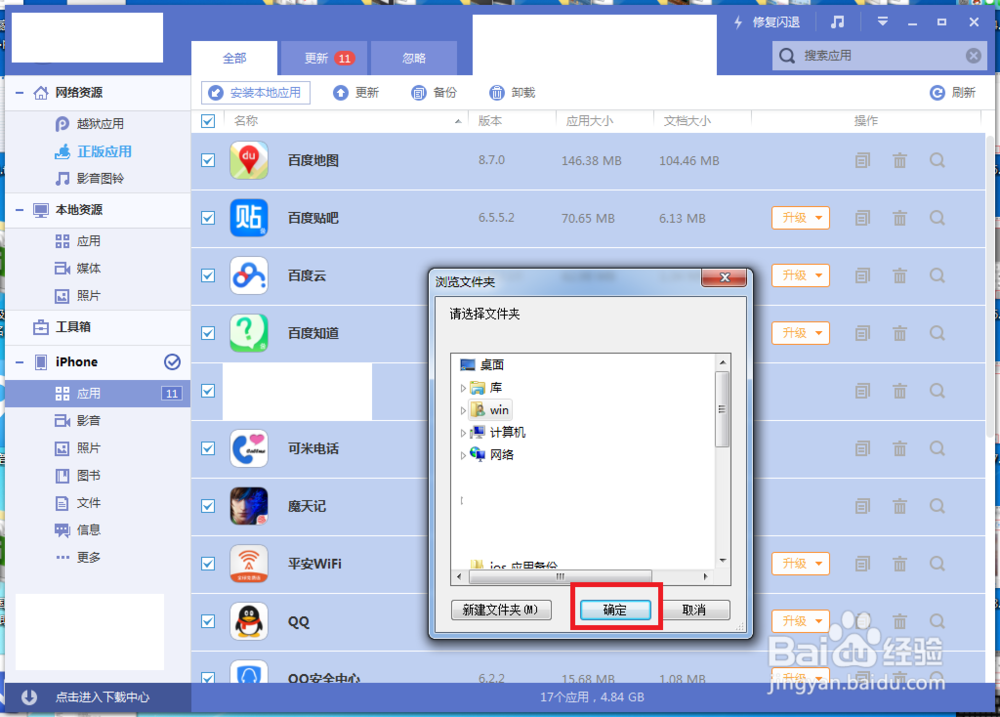Viewport: 1000px width, 717px height.
Task: Open iPhone 图书 section
Action: 78,475
